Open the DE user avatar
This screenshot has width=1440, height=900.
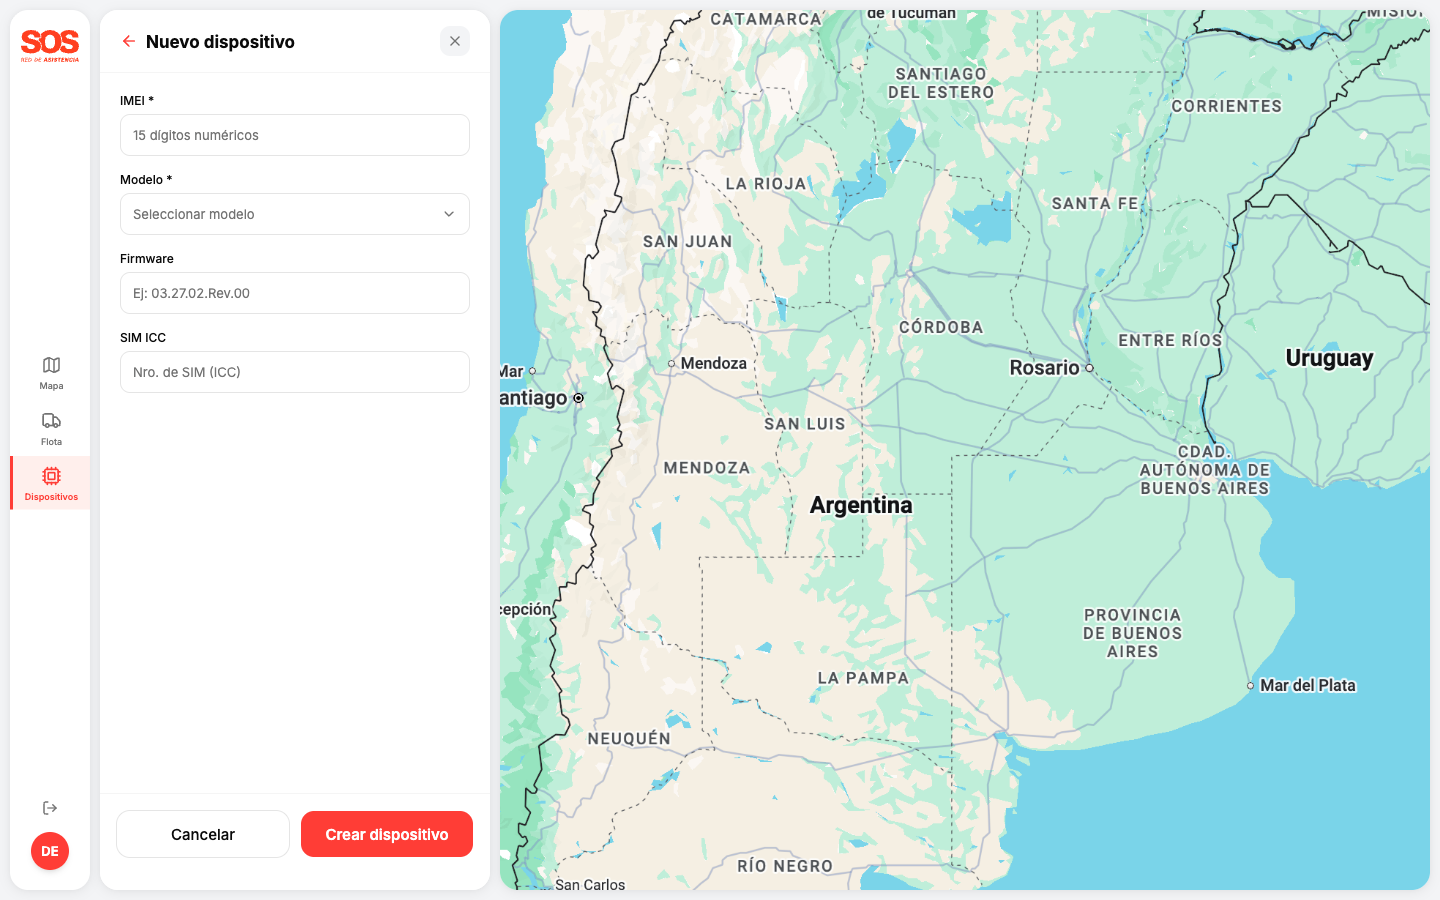(50, 851)
